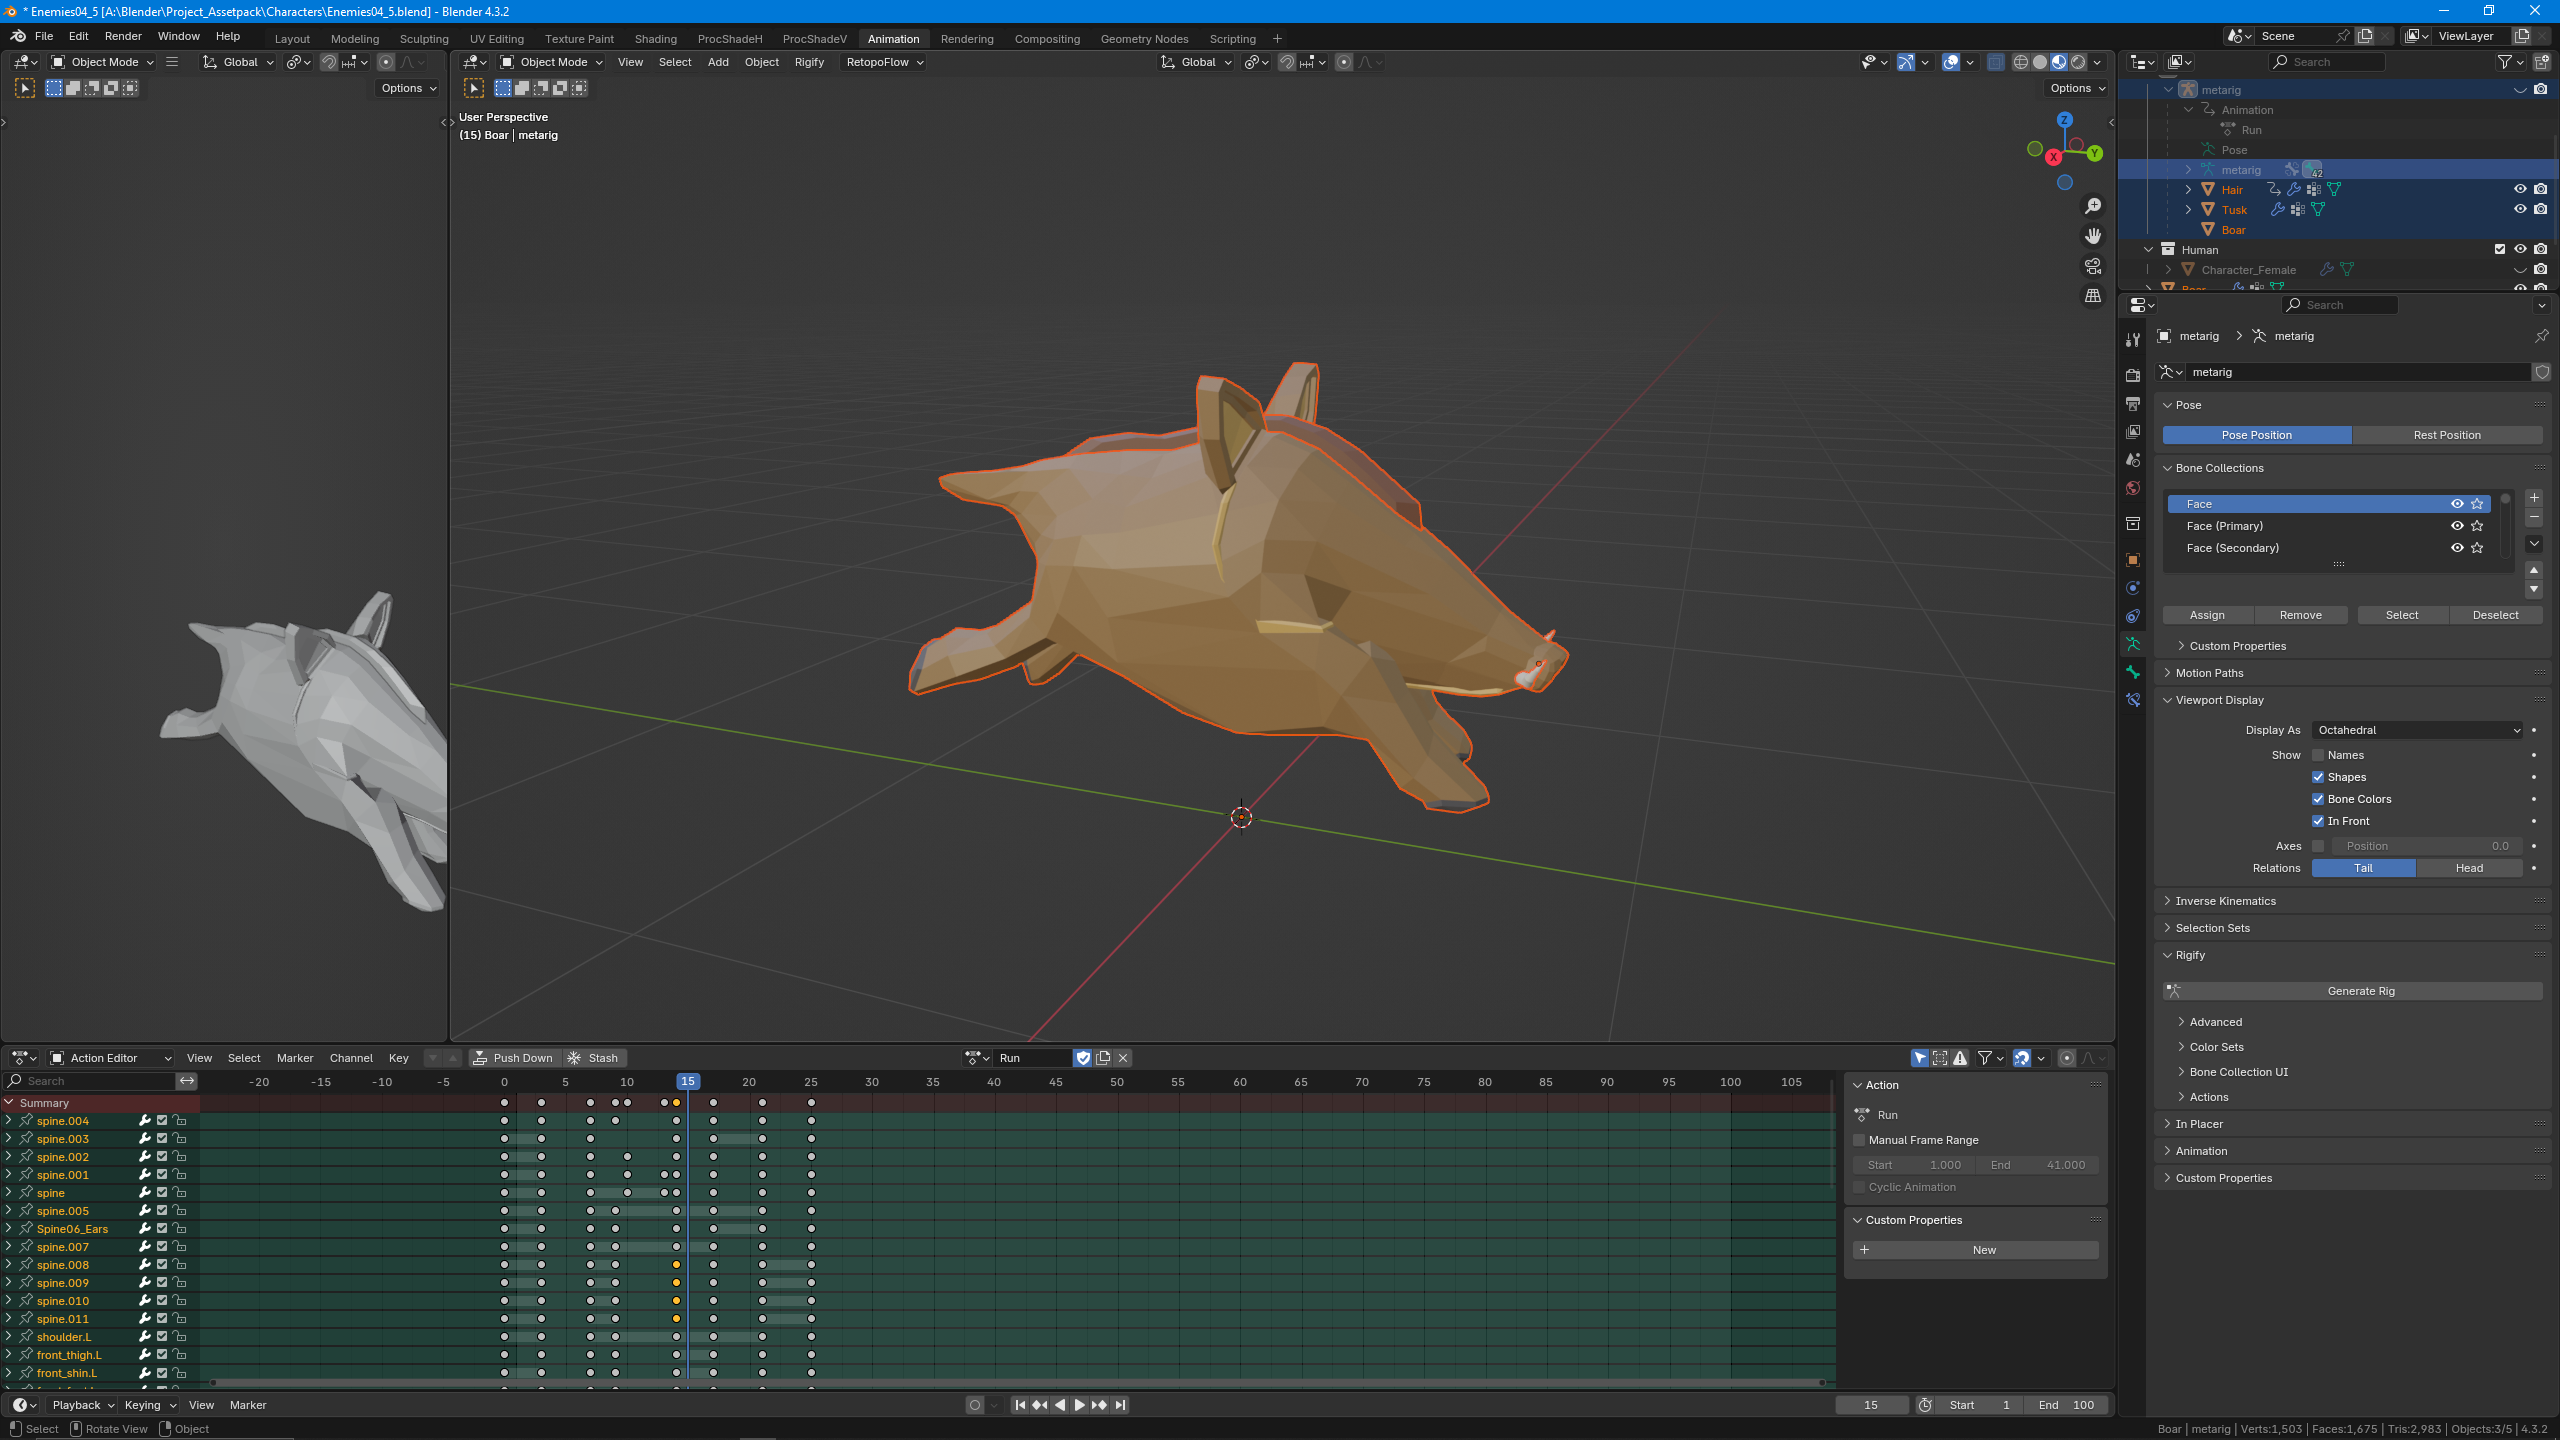Screen dimensions: 2560x1440
Task: Open the Rigify menu in viewport header
Action: [x=809, y=62]
